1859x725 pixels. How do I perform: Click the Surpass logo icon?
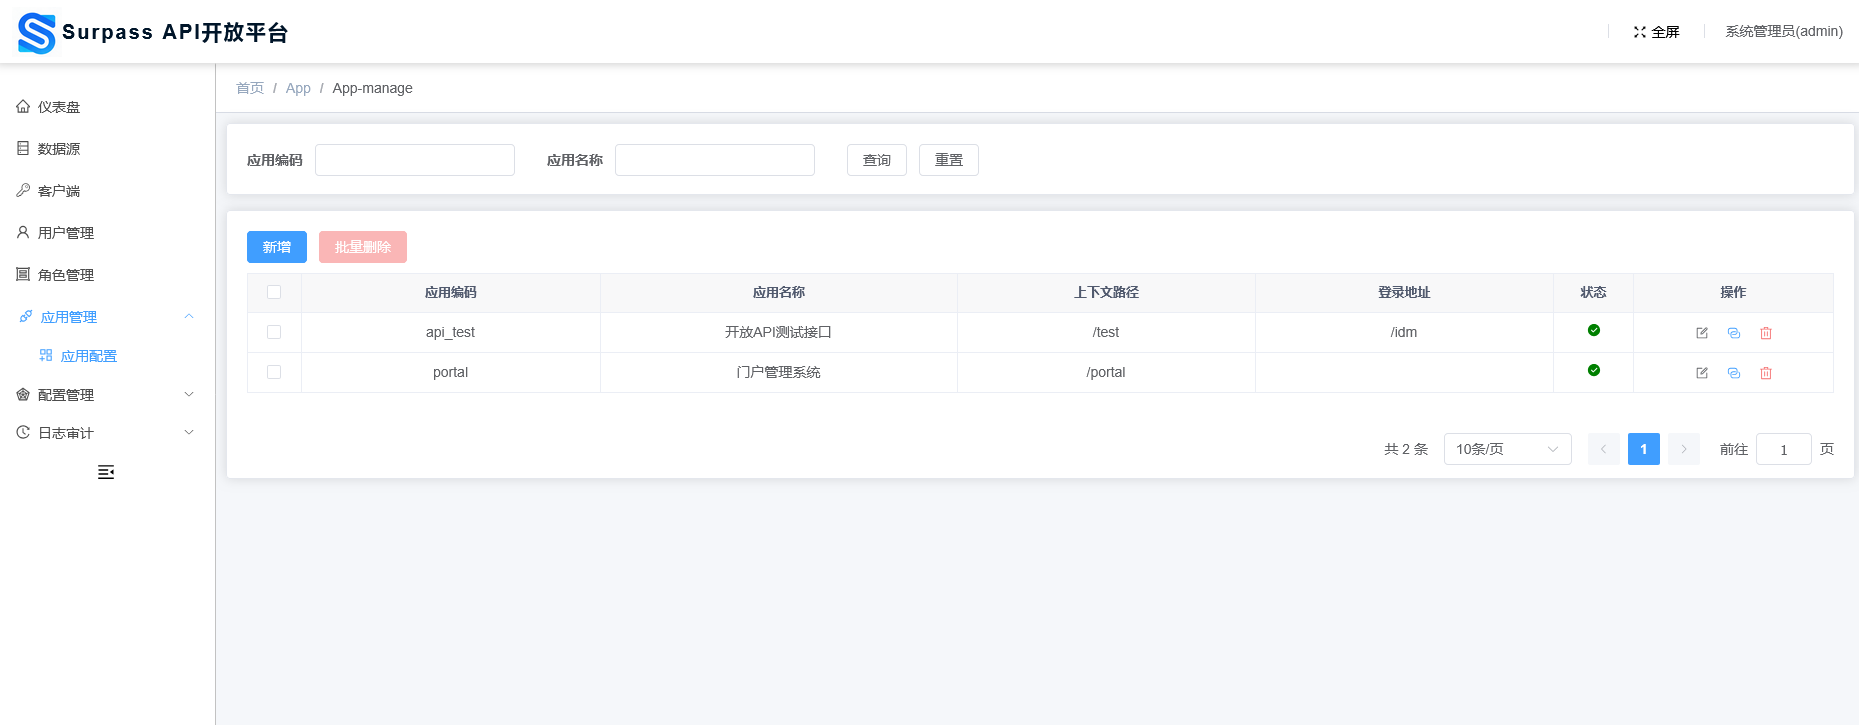click(x=37, y=33)
